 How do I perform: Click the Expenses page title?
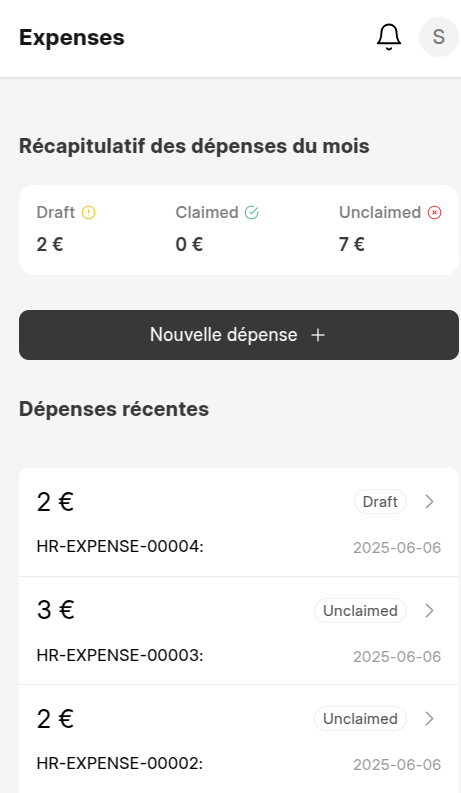pyautogui.click(x=72, y=37)
